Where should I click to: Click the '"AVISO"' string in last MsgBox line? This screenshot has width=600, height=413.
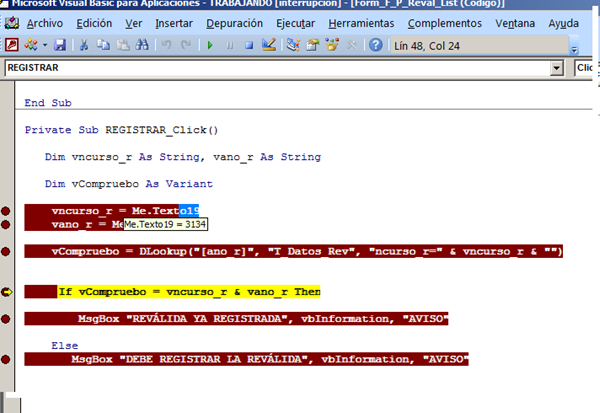click(x=445, y=359)
